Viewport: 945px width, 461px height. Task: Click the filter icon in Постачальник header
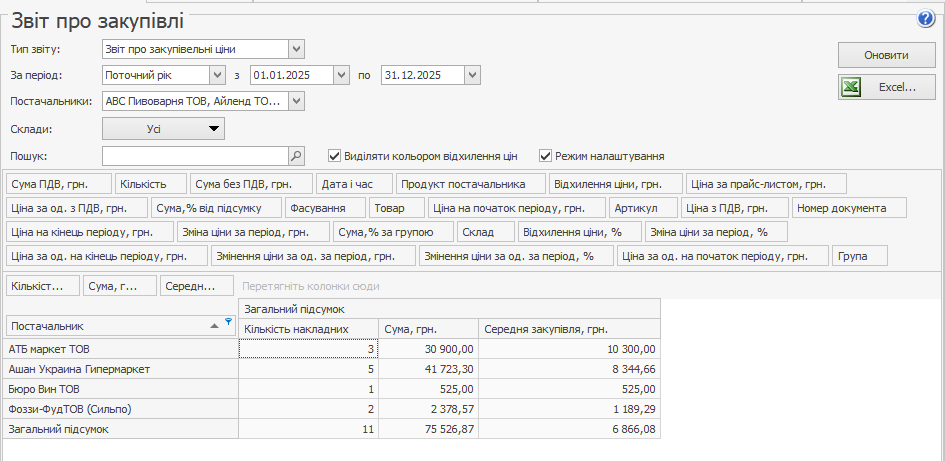click(228, 321)
